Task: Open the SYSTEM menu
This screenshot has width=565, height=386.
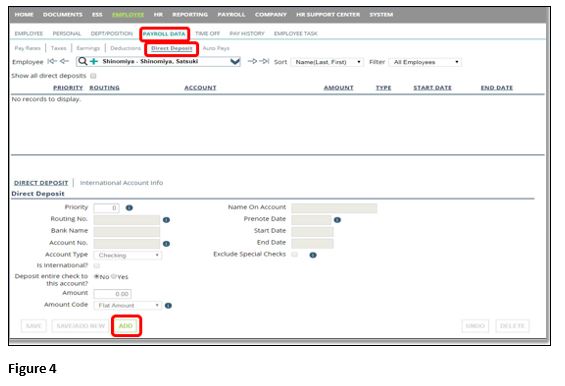Action: 381,14
